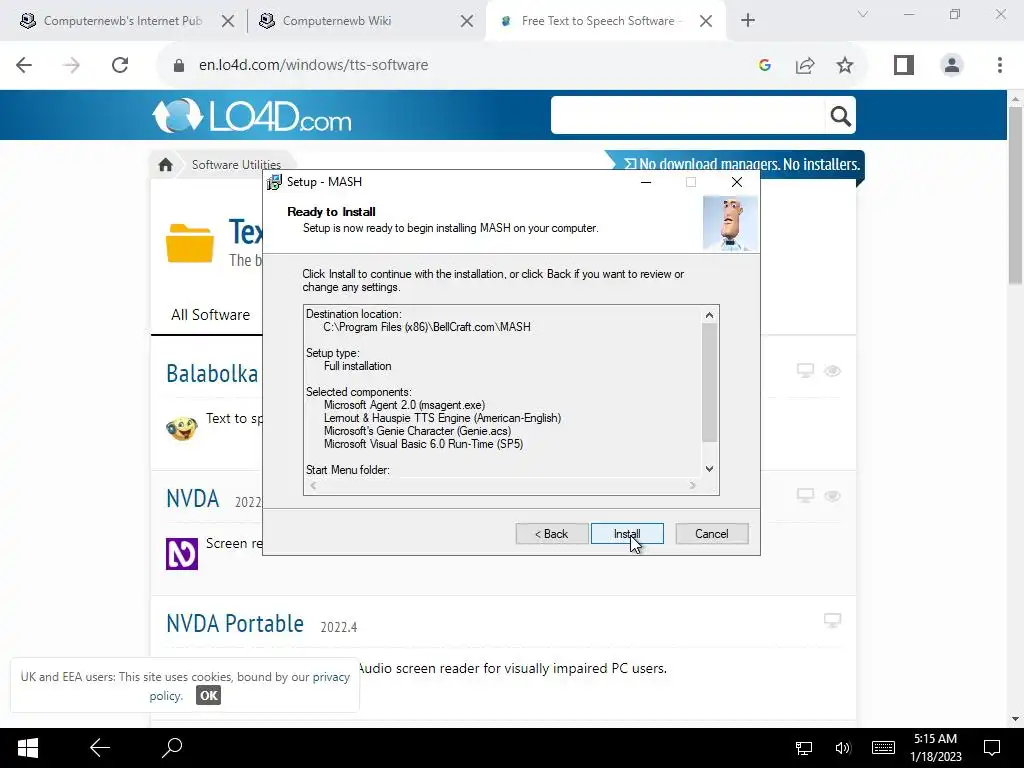The height and width of the screenshot is (768, 1024).
Task: Click the taskbar back arrow
Action: pyautogui.click(x=100, y=748)
